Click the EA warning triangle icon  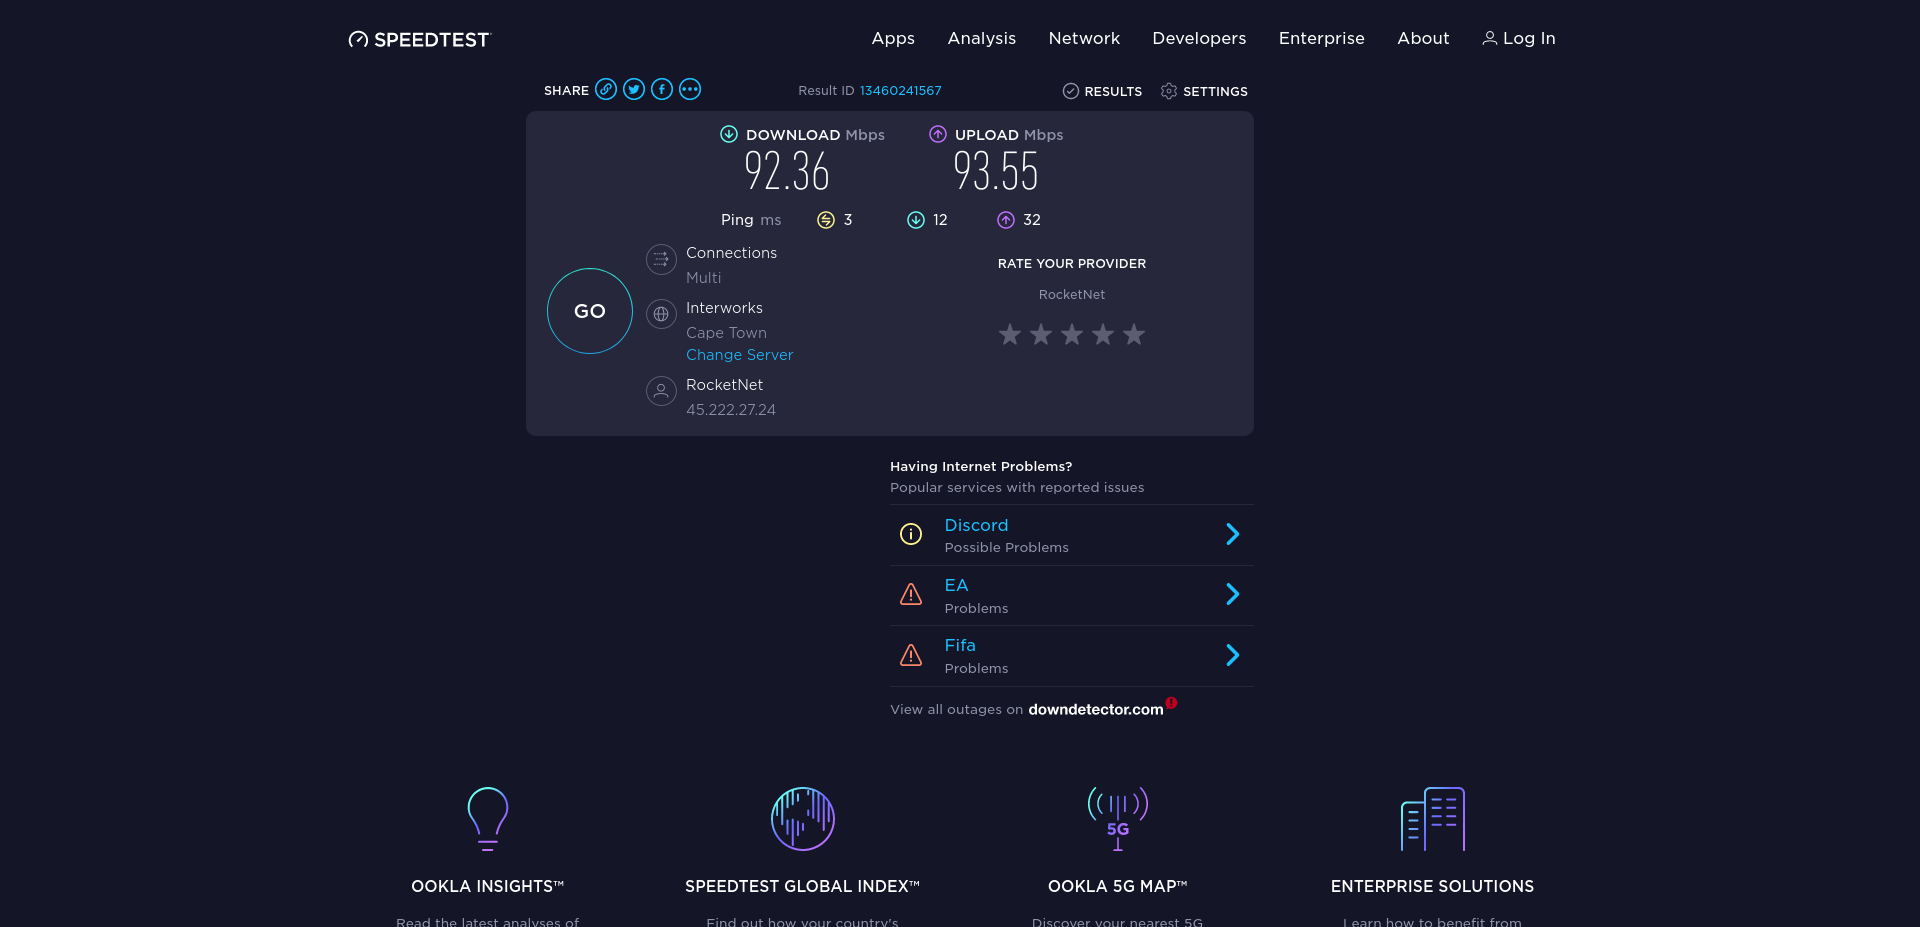click(911, 595)
